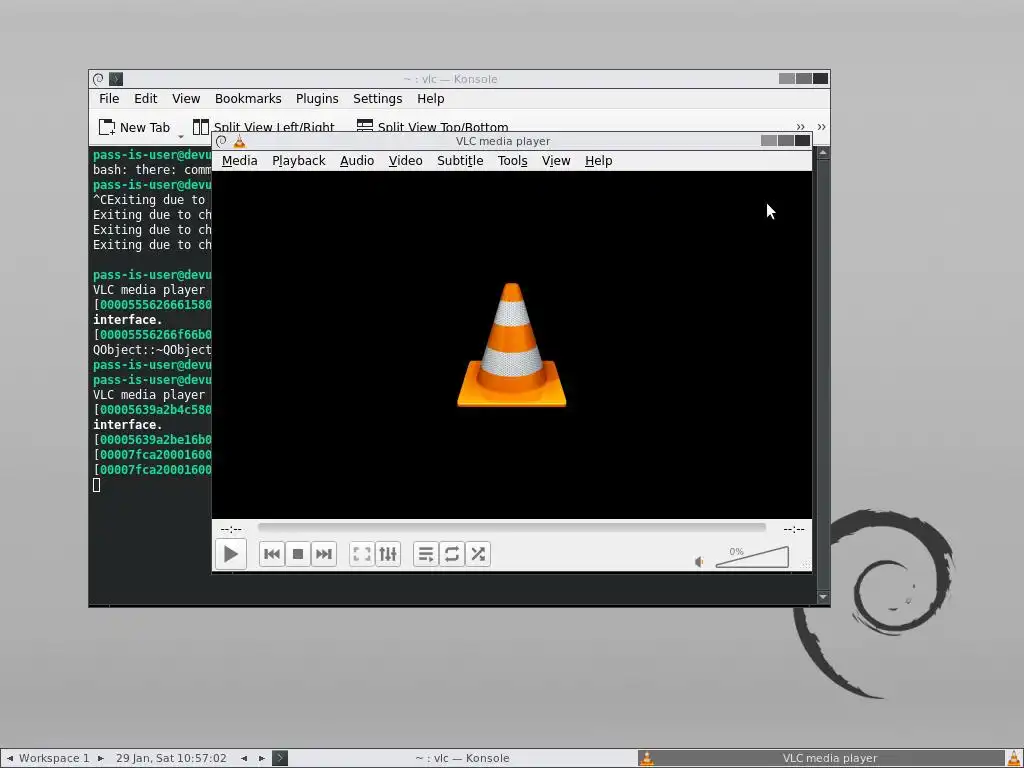Screen dimensions: 1024x768
Task: Click the taskbar date and time
Action: tap(171, 758)
